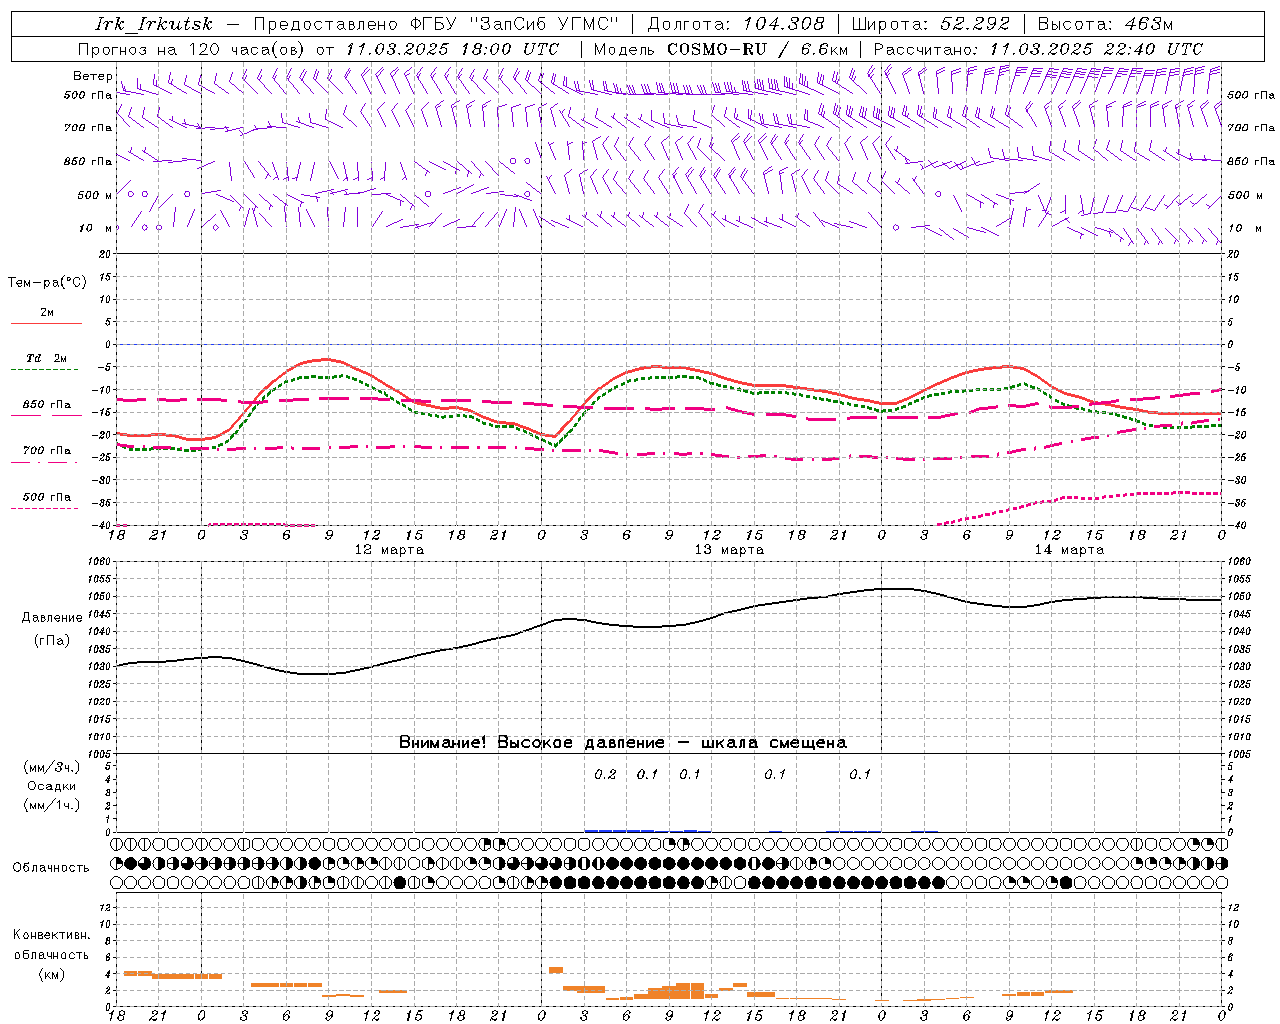Click the Модель COSMO-RU / 6.6км label
Screen dimensions: 1280x1024
(721, 49)
